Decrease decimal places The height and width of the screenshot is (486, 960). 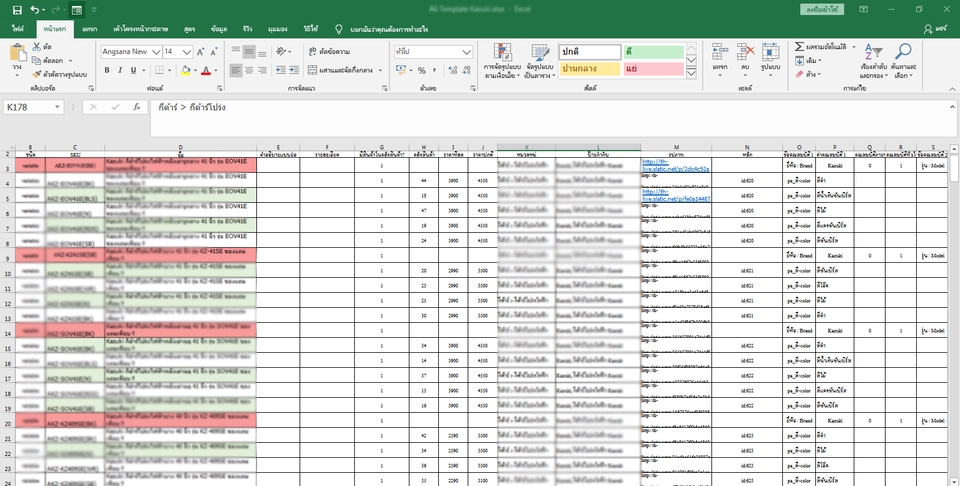click(466, 70)
